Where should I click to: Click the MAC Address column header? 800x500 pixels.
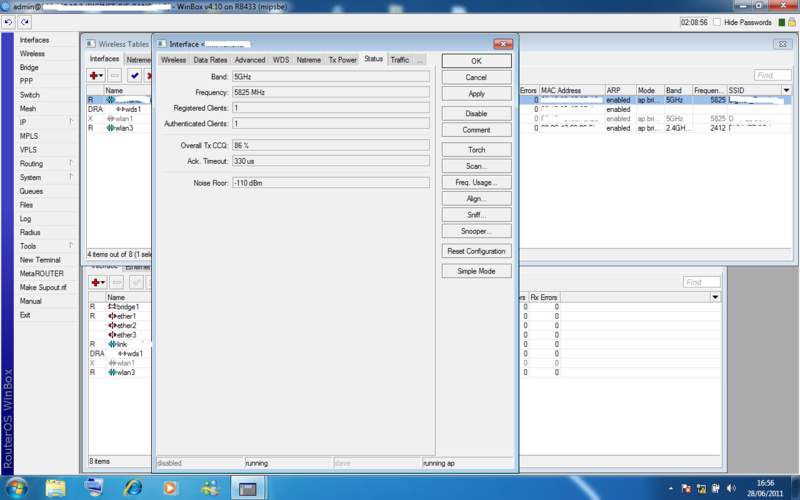pos(572,90)
